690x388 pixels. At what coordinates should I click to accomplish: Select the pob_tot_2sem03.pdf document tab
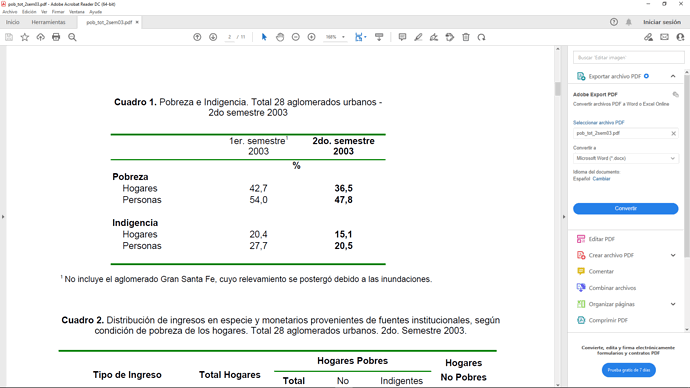pyautogui.click(x=109, y=22)
